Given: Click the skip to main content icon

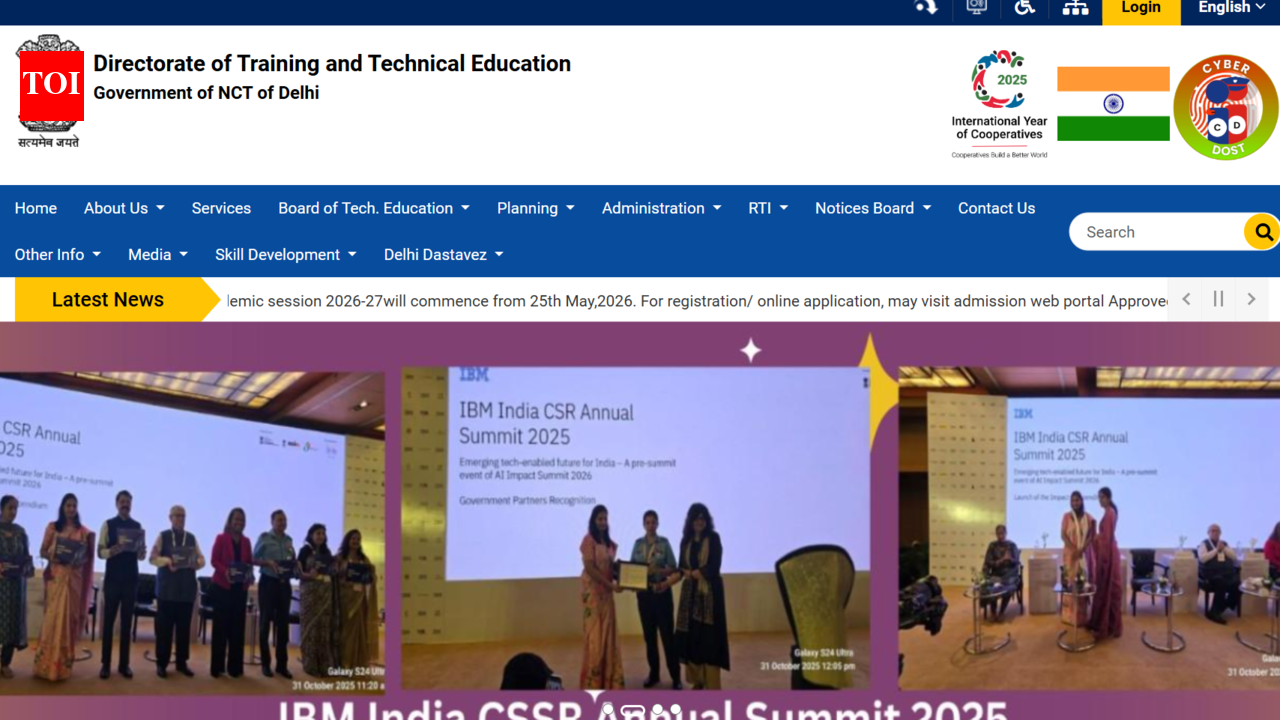Looking at the screenshot, I should 926,7.
